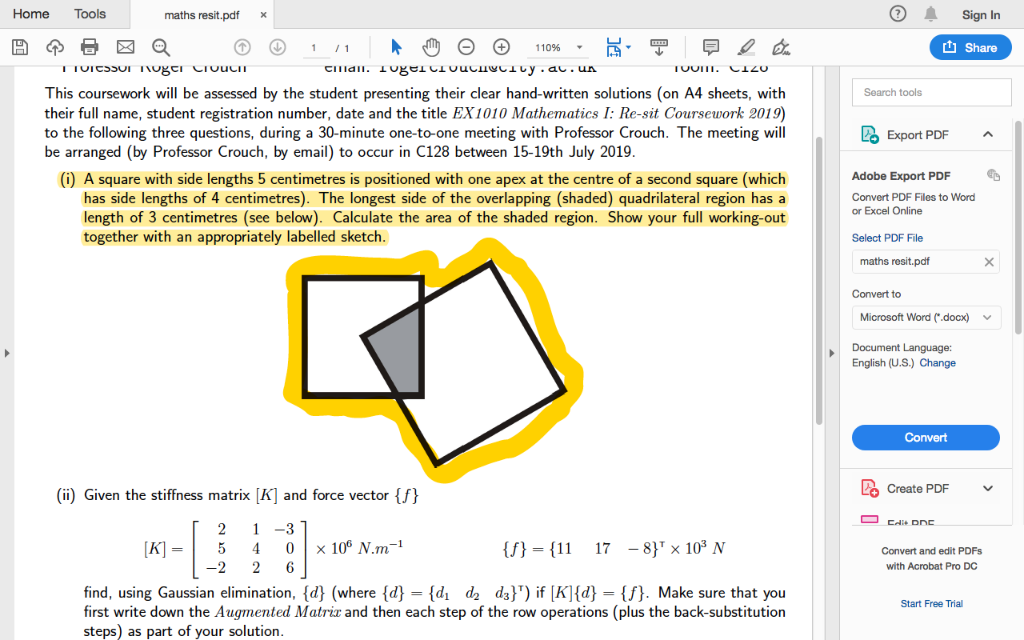Activate the selection arrow tool
Viewport: 1024px width, 640px height.
click(x=396, y=47)
